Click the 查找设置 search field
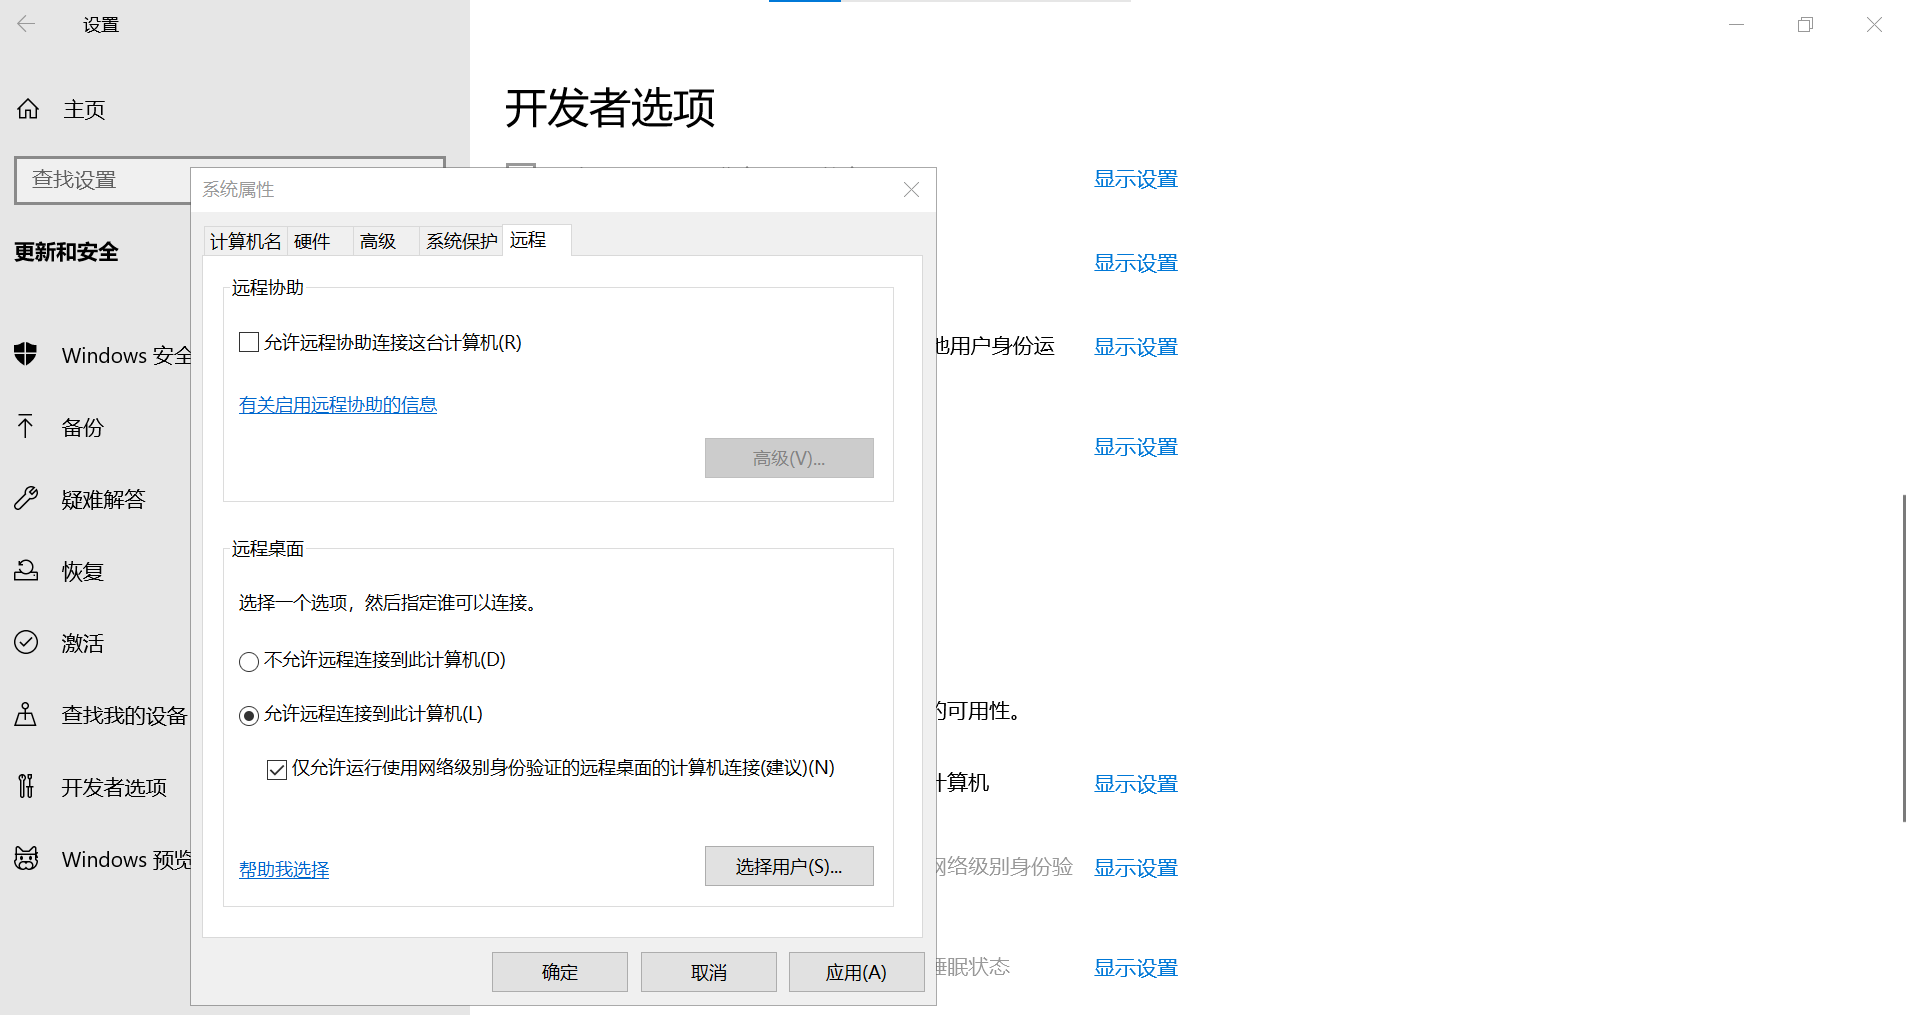 (102, 180)
